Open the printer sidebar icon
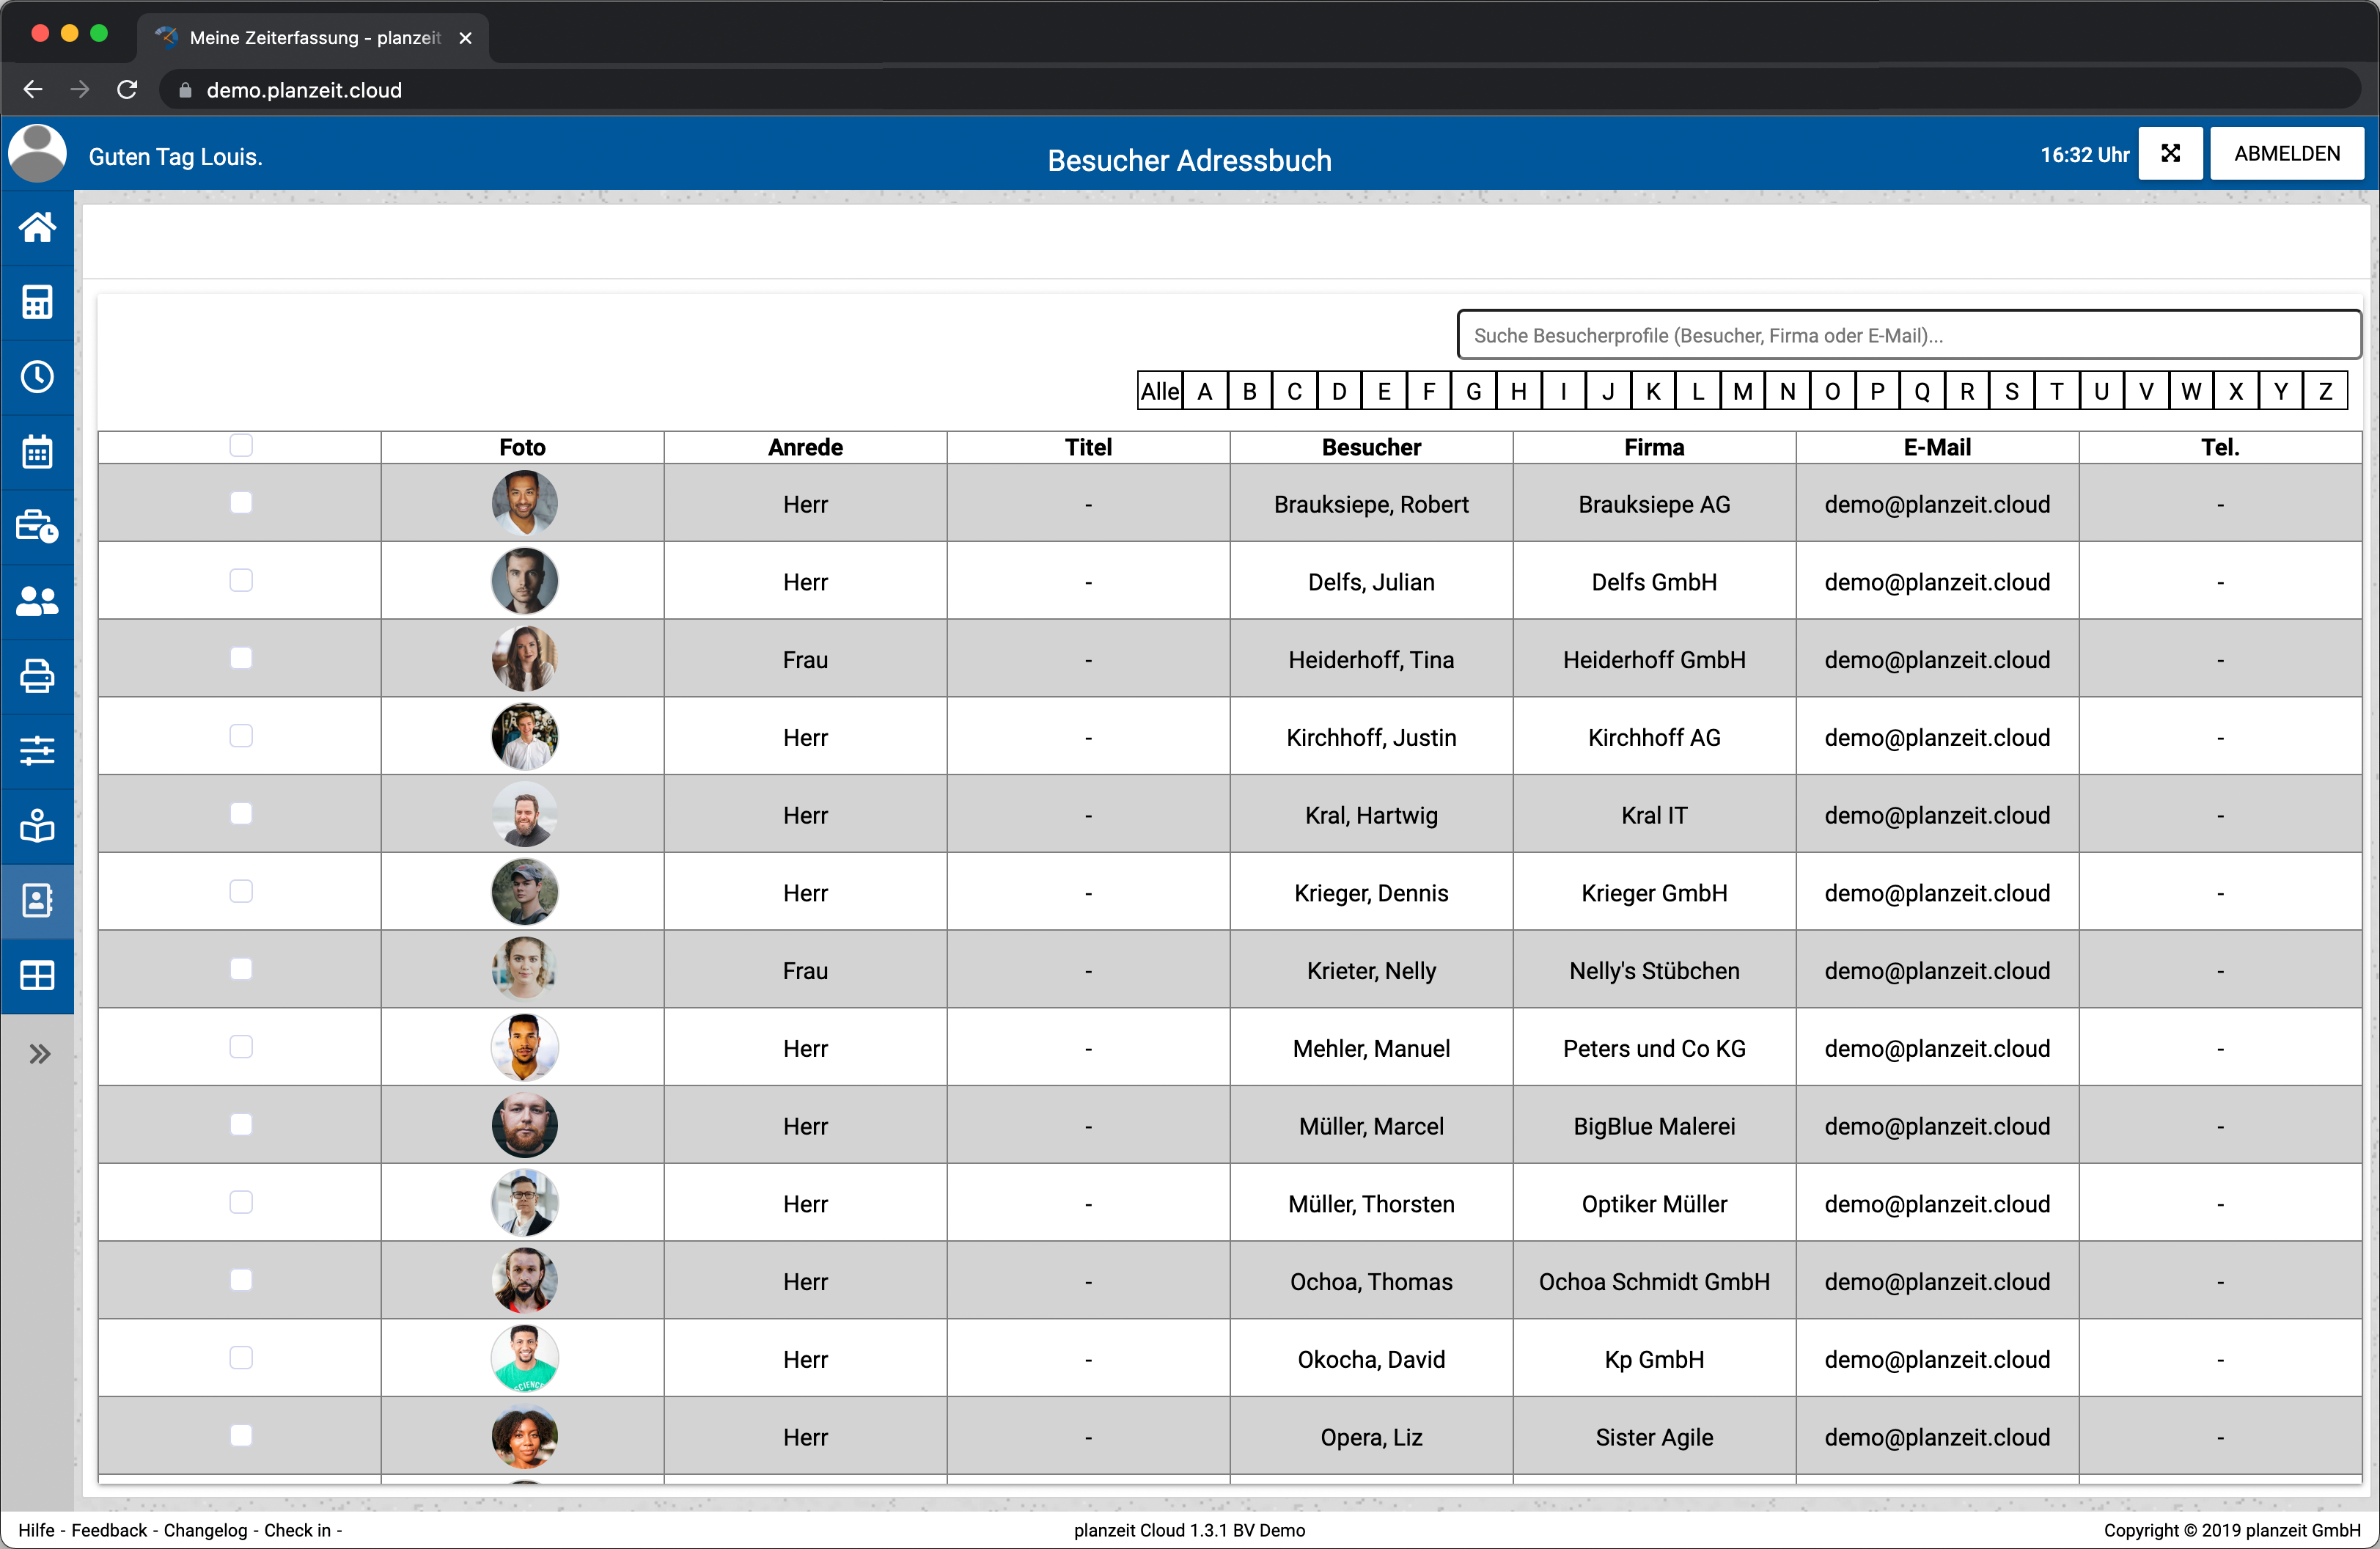This screenshot has width=2380, height=1549. pyautogui.click(x=37, y=676)
